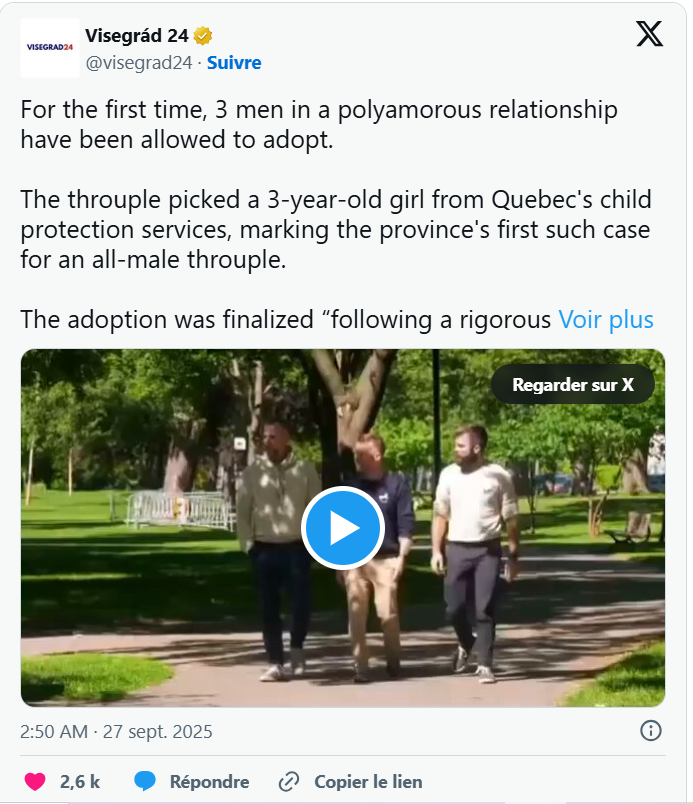The image size is (693, 804).
Task: Click the gold verified badge
Action: coord(203,34)
